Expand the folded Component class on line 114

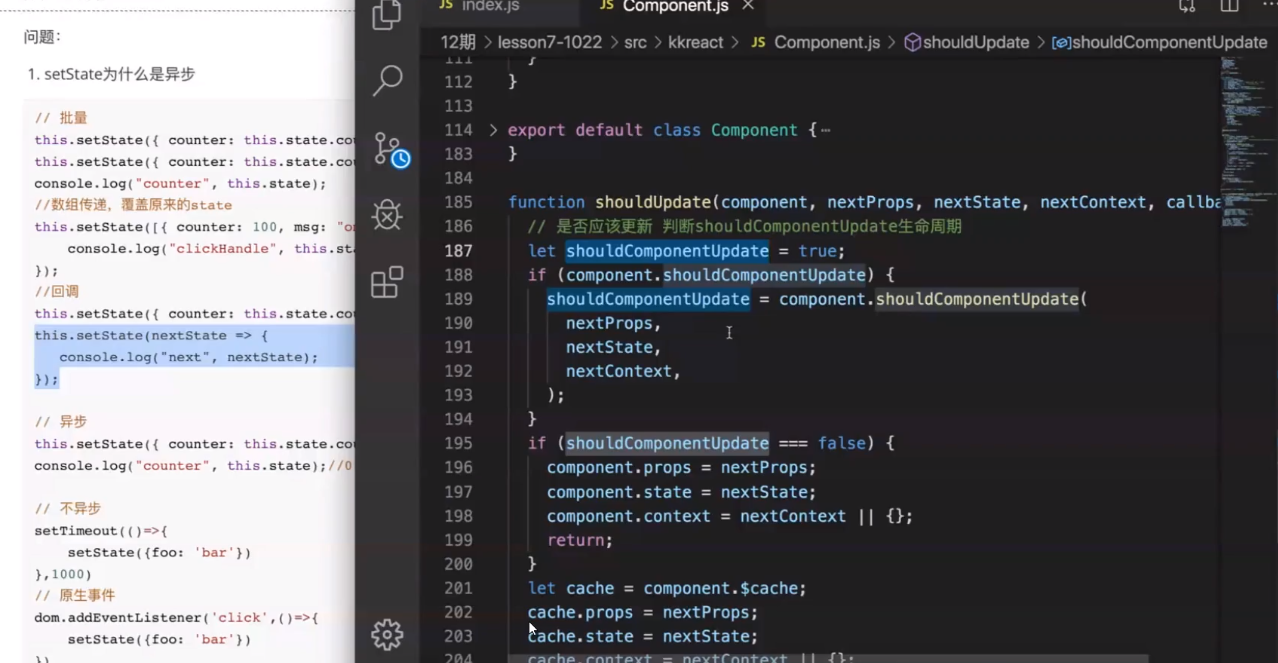pyautogui.click(x=491, y=129)
